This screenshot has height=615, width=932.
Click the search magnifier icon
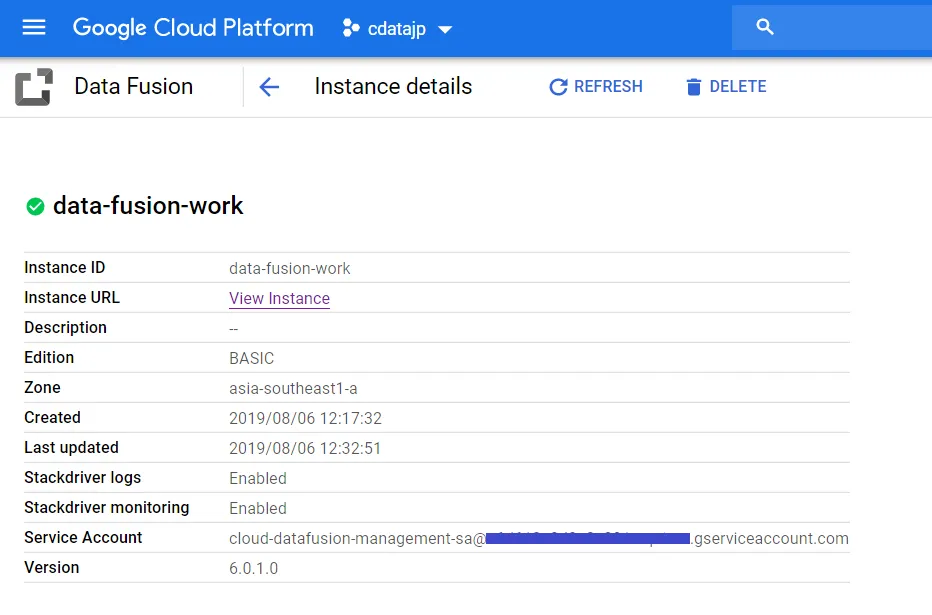tap(765, 28)
